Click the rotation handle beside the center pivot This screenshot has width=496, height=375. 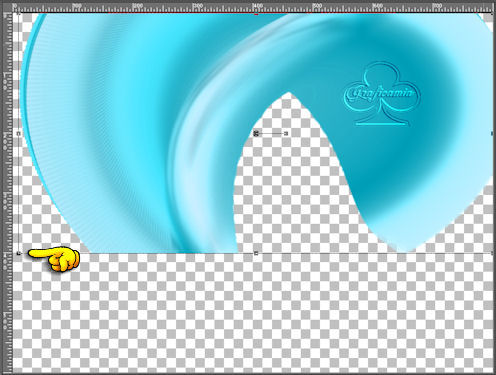click(x=286, y=134)
